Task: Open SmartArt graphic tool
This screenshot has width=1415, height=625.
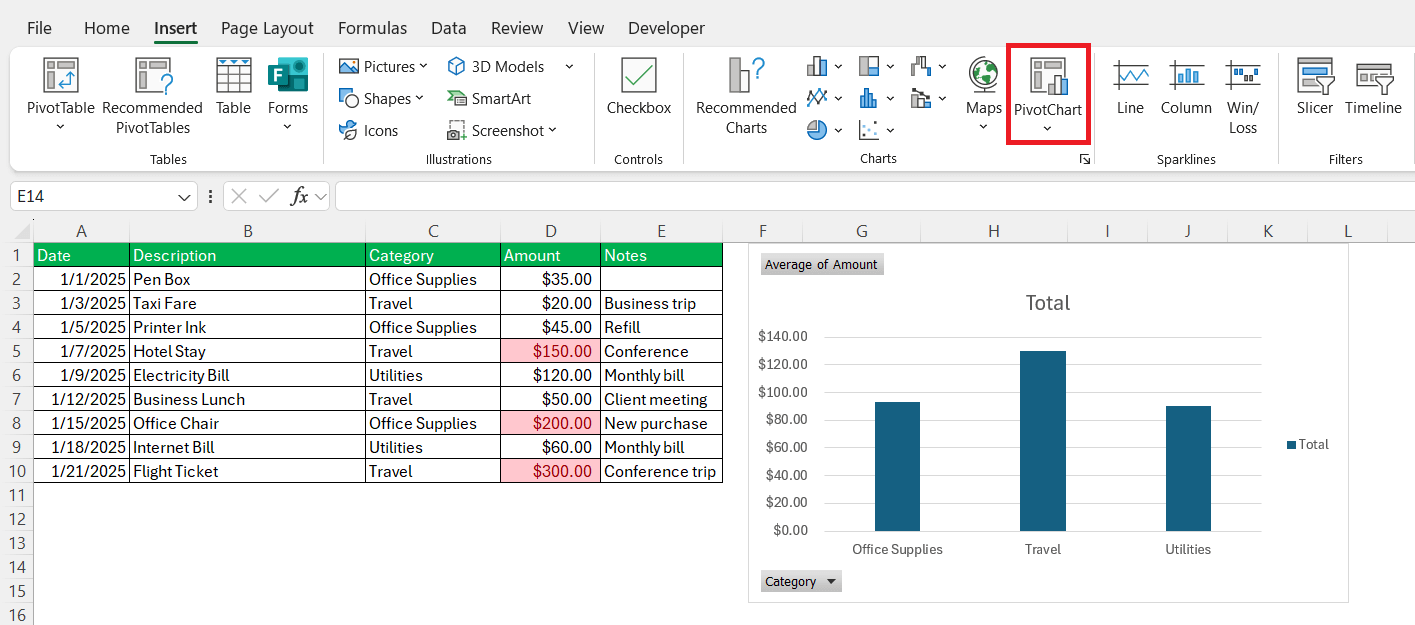Action: tap(489, 98)
